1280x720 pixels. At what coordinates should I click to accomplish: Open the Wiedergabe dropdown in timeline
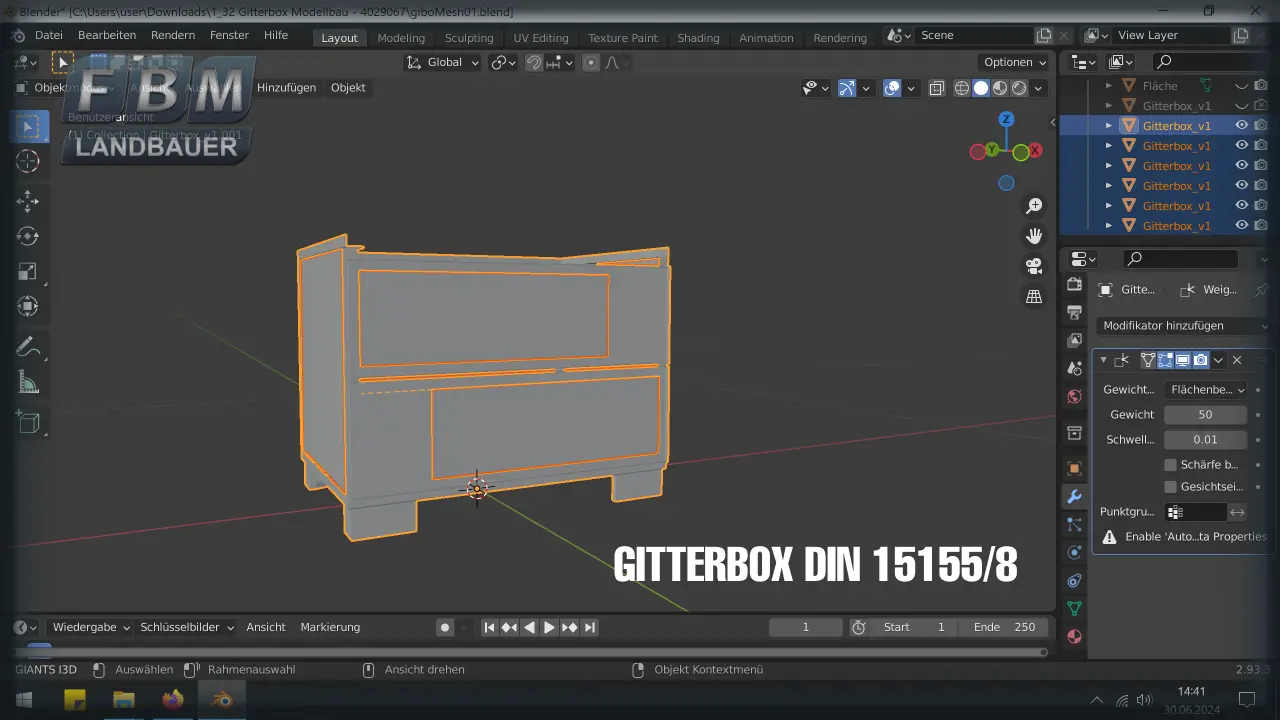coord(91,627)
